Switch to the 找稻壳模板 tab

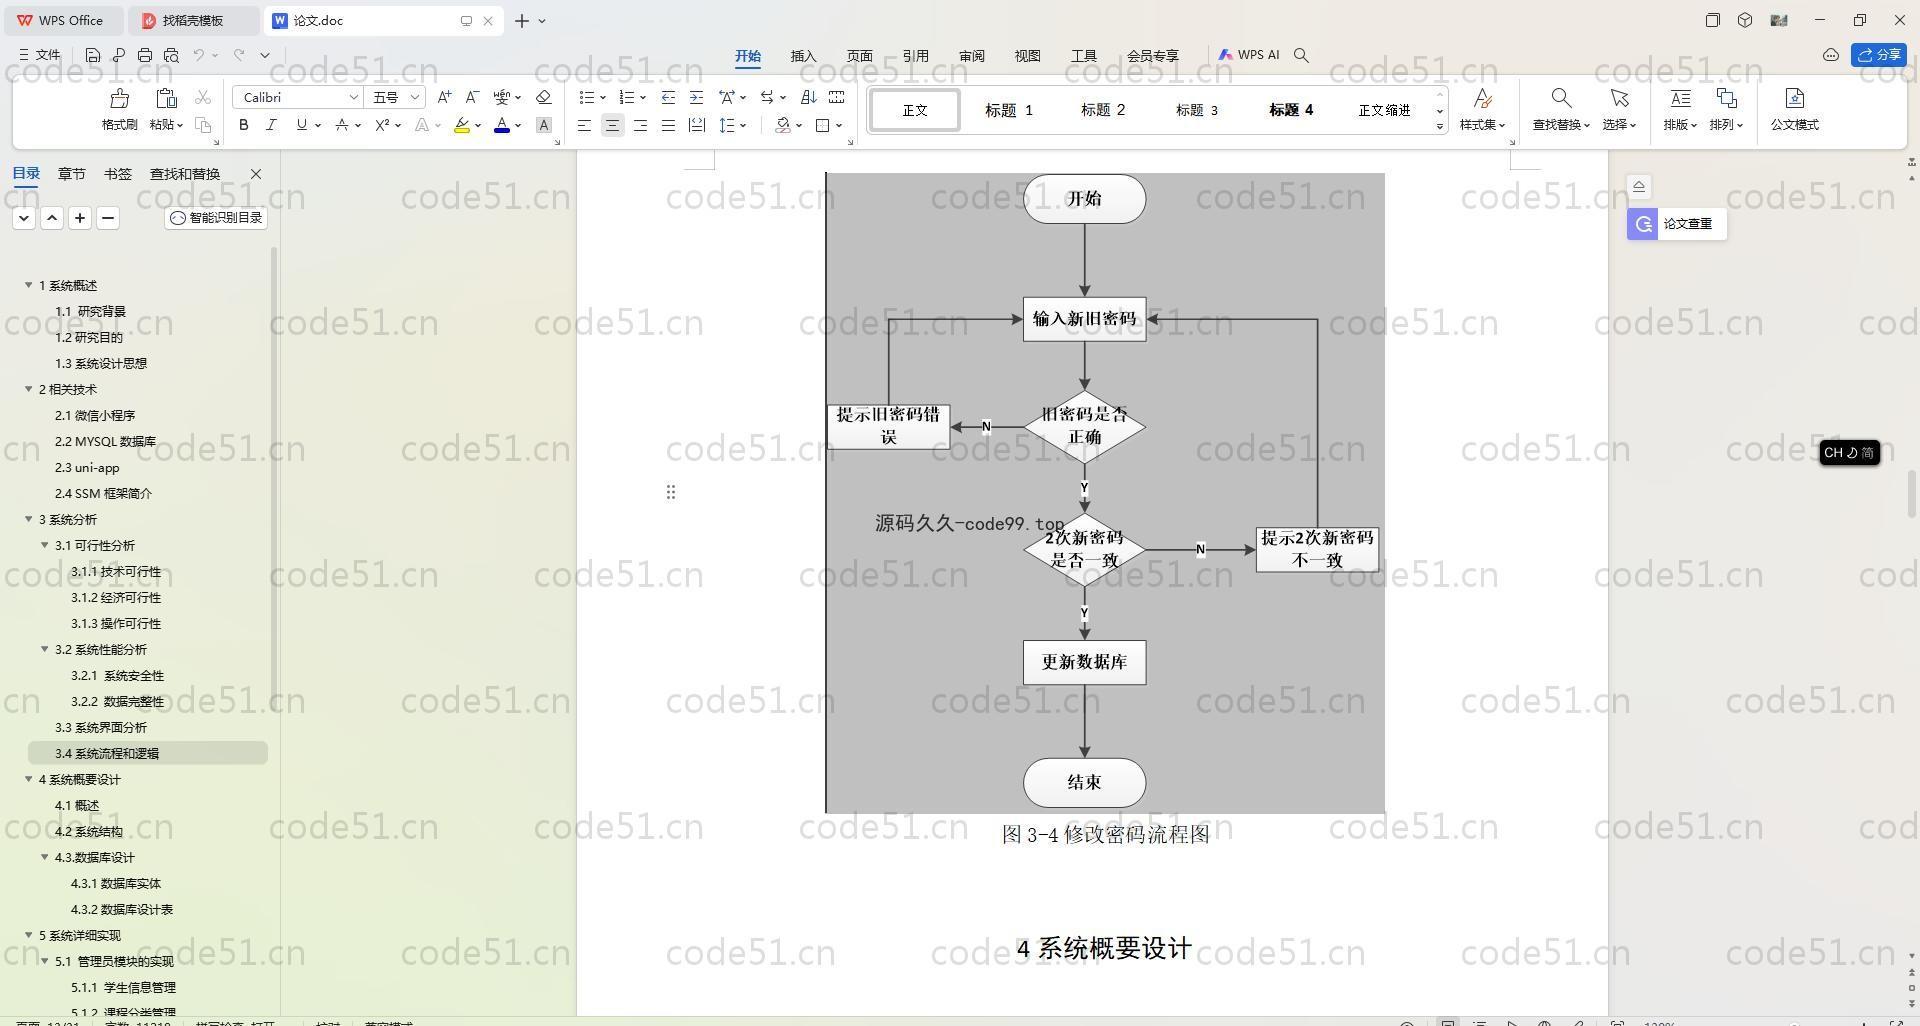pyautogui.click(x=193, y=20)
